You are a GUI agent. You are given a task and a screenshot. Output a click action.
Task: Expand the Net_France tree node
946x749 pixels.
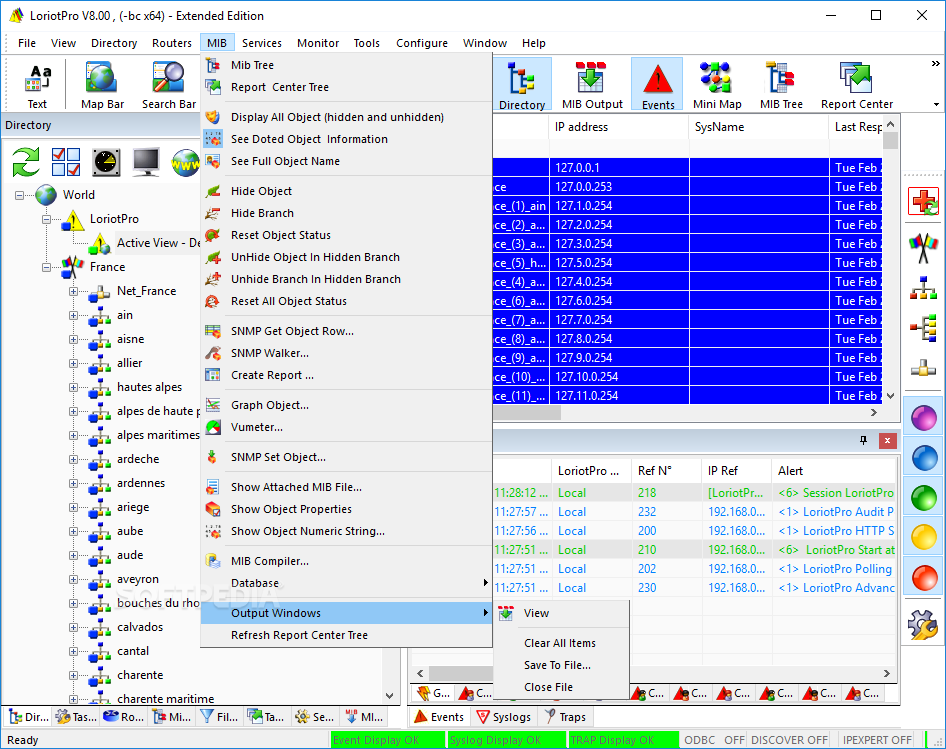point(74,292)
